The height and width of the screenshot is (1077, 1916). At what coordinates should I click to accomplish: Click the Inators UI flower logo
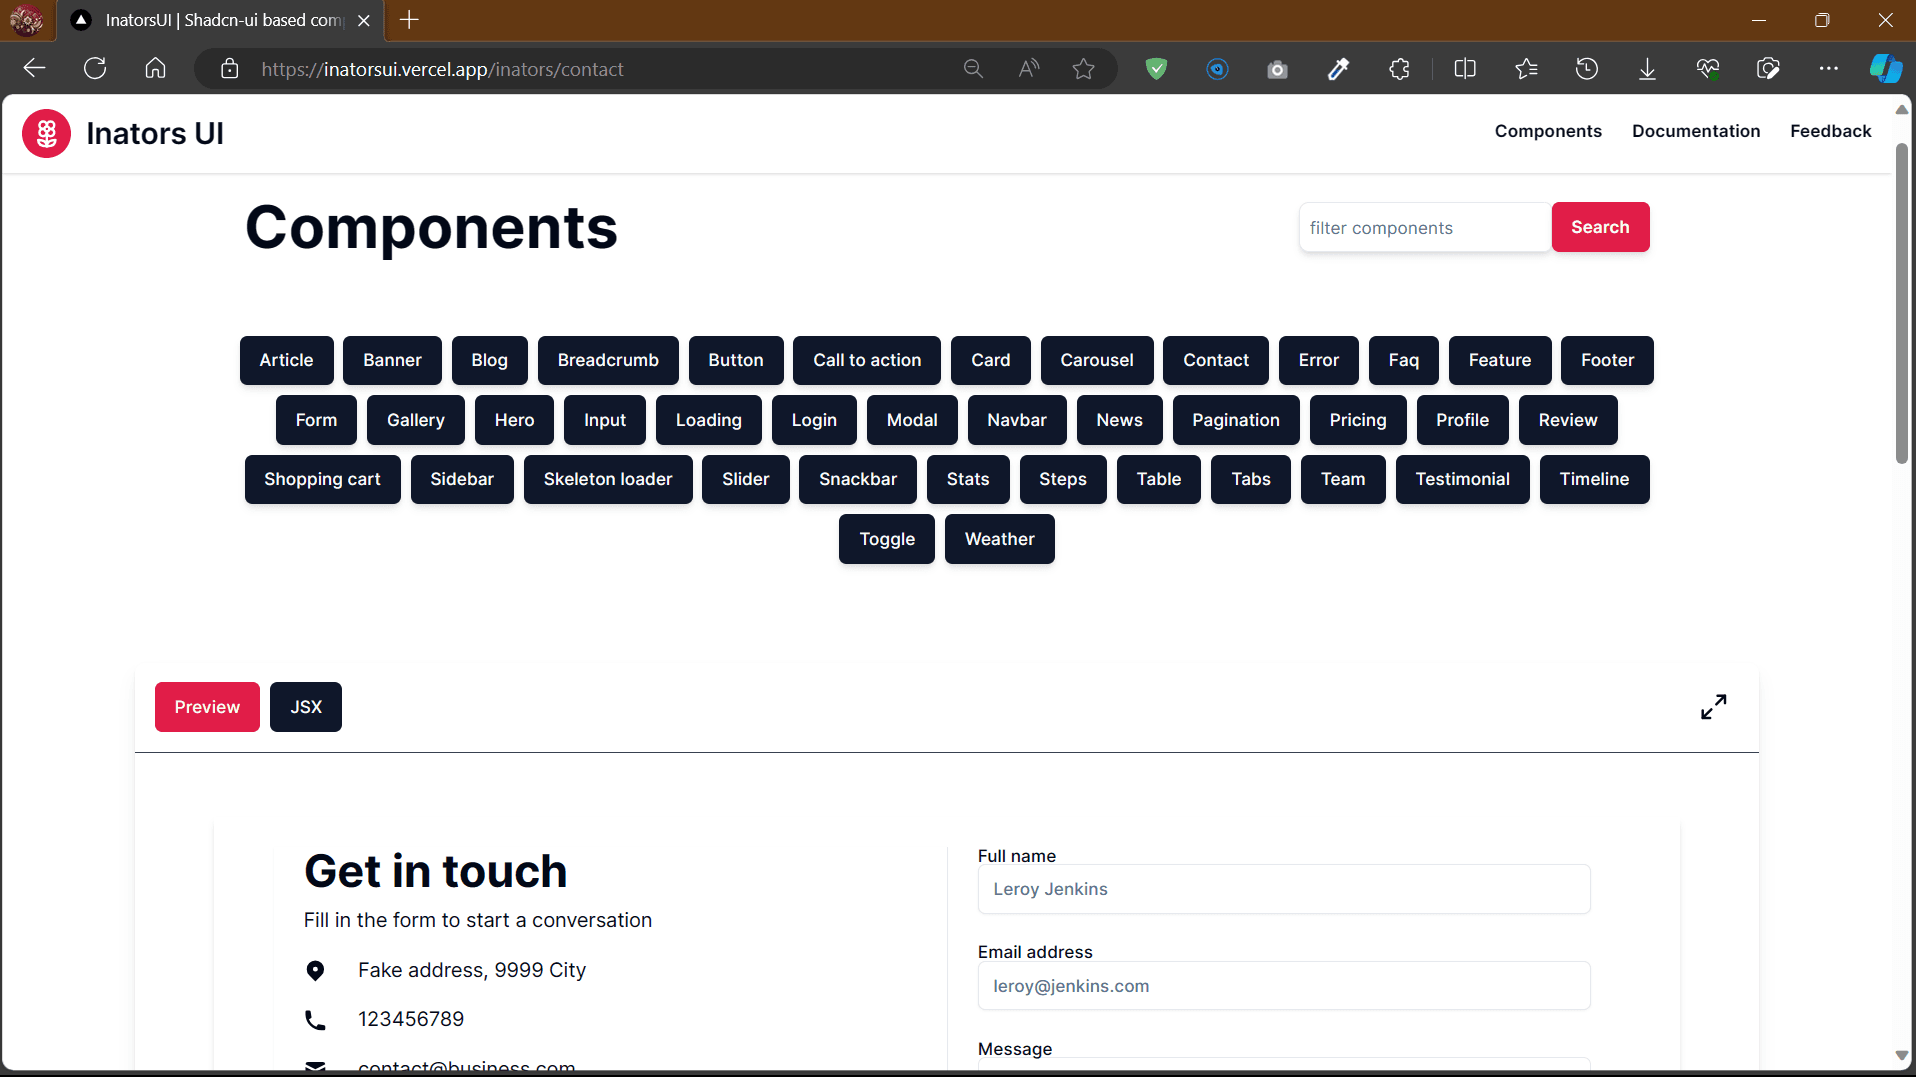(46, 133)
